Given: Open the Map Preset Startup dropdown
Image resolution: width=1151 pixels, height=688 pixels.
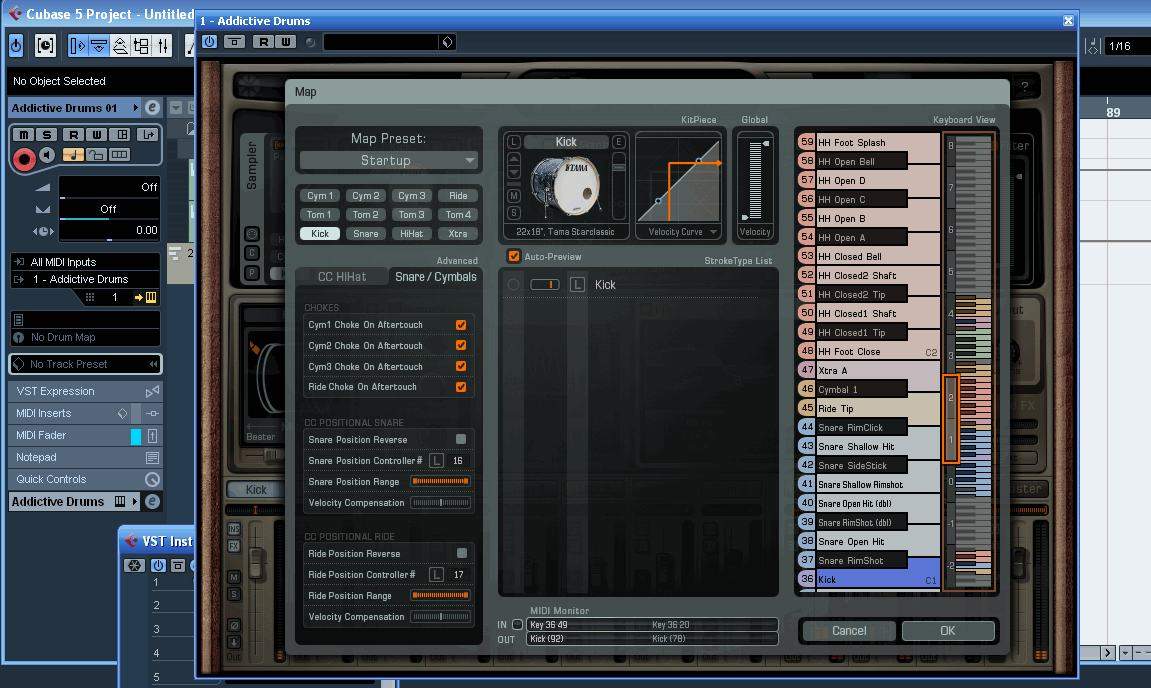Looking at the screenshot, I should click(388, 160).
